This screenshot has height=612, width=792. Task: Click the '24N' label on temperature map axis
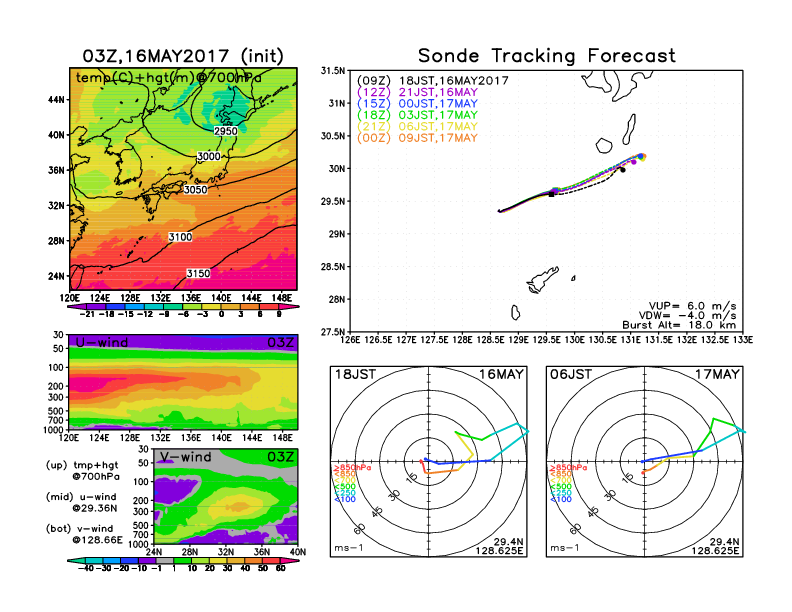tap(56, 276)
